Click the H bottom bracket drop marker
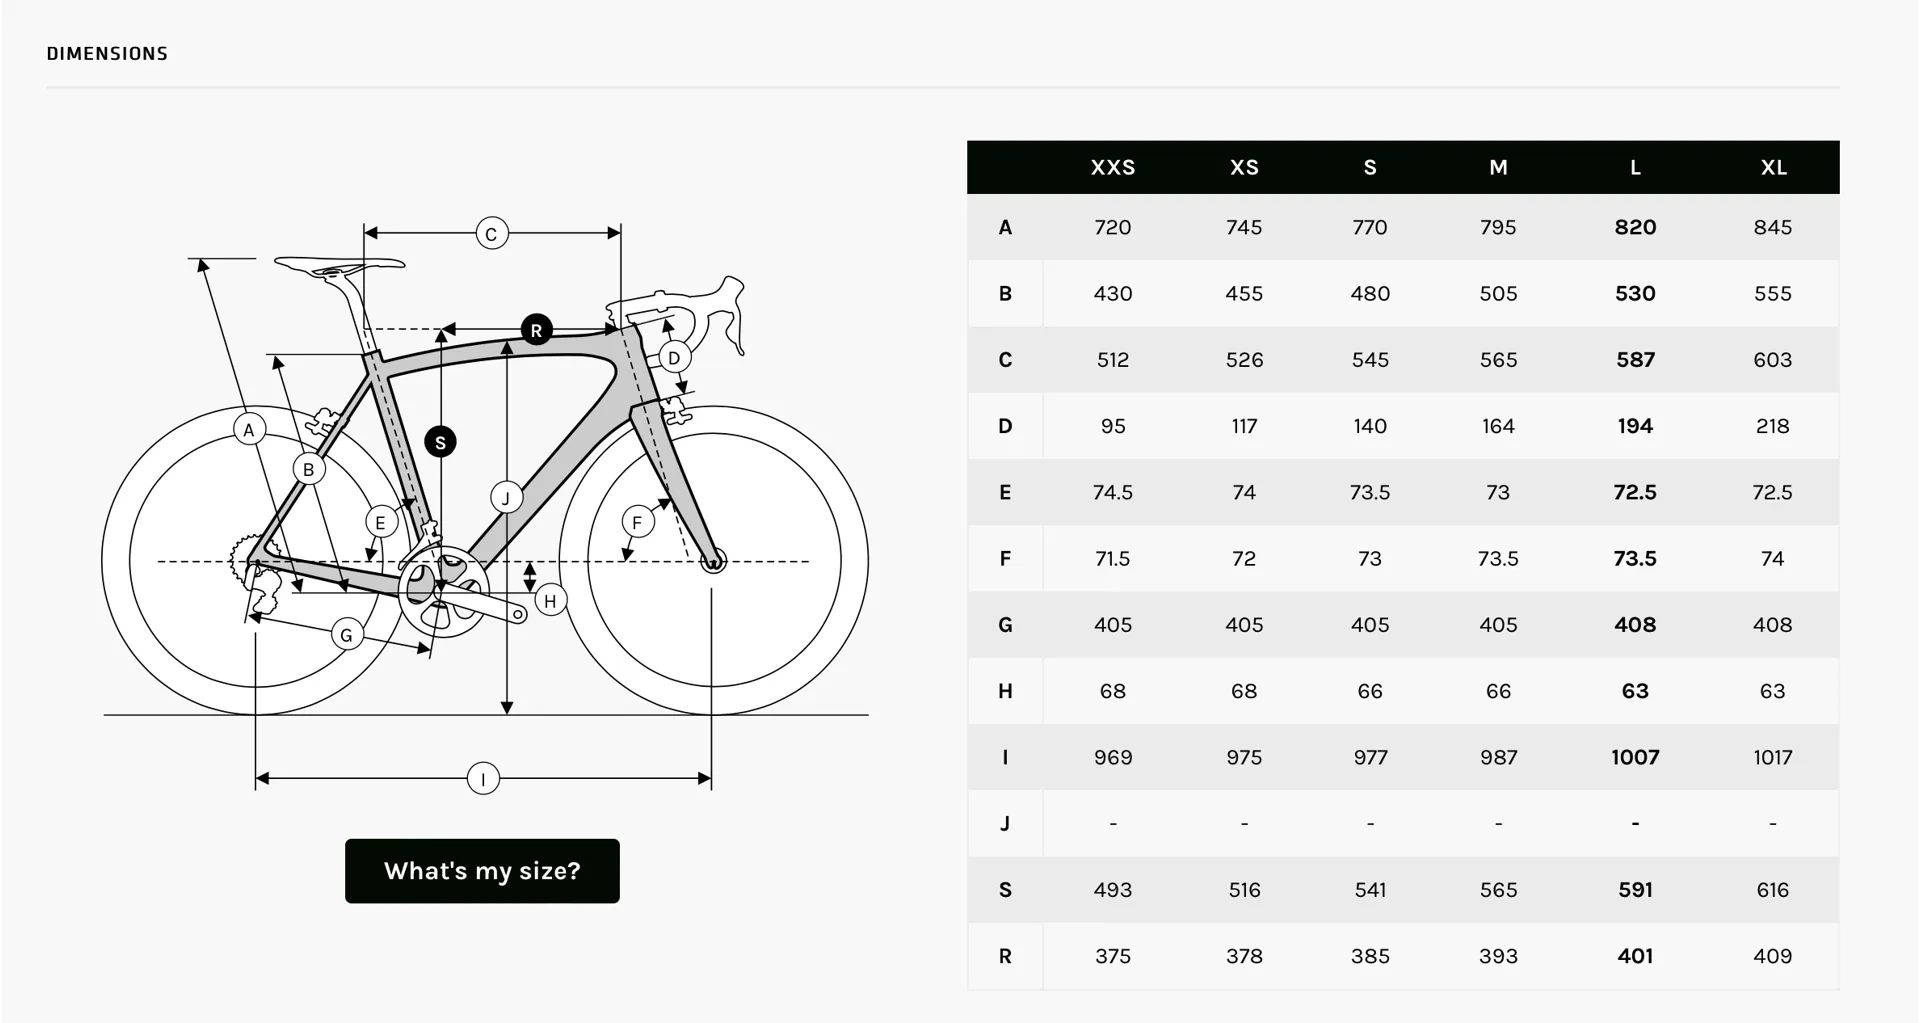1920x1023 pixels. (549, 601)
